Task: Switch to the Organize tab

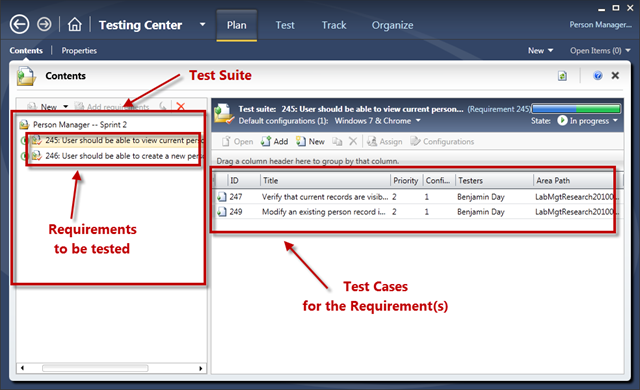Action: [392, 25]
